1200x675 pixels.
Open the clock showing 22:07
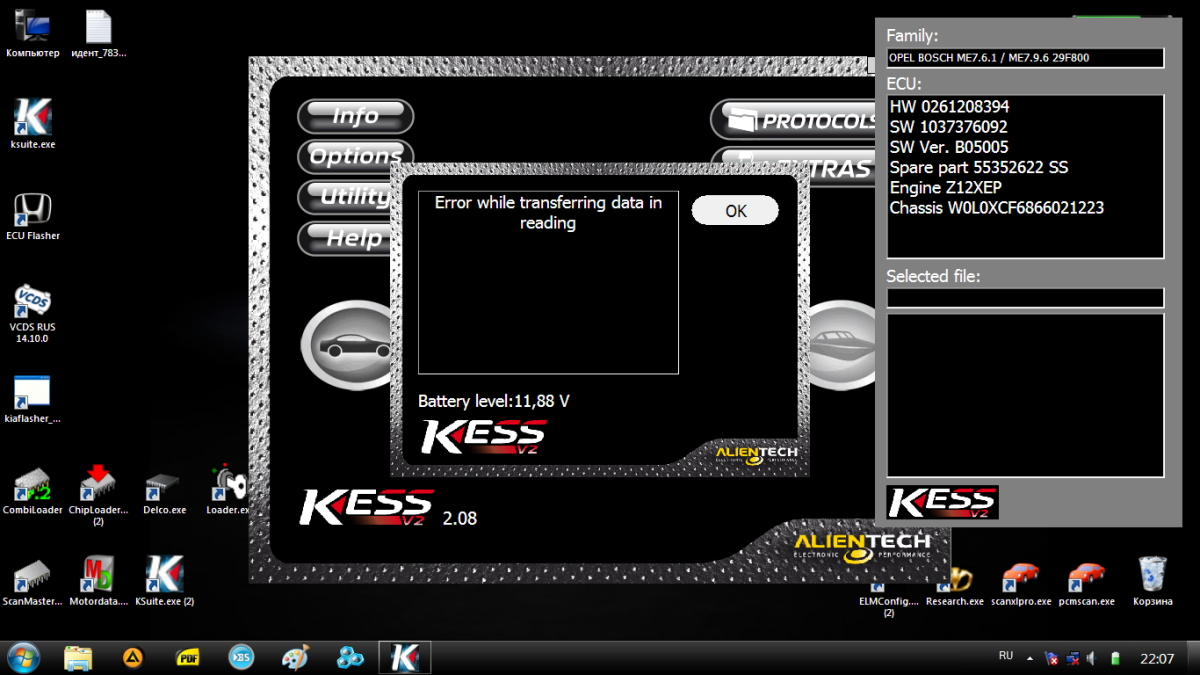click(1157, 658)
